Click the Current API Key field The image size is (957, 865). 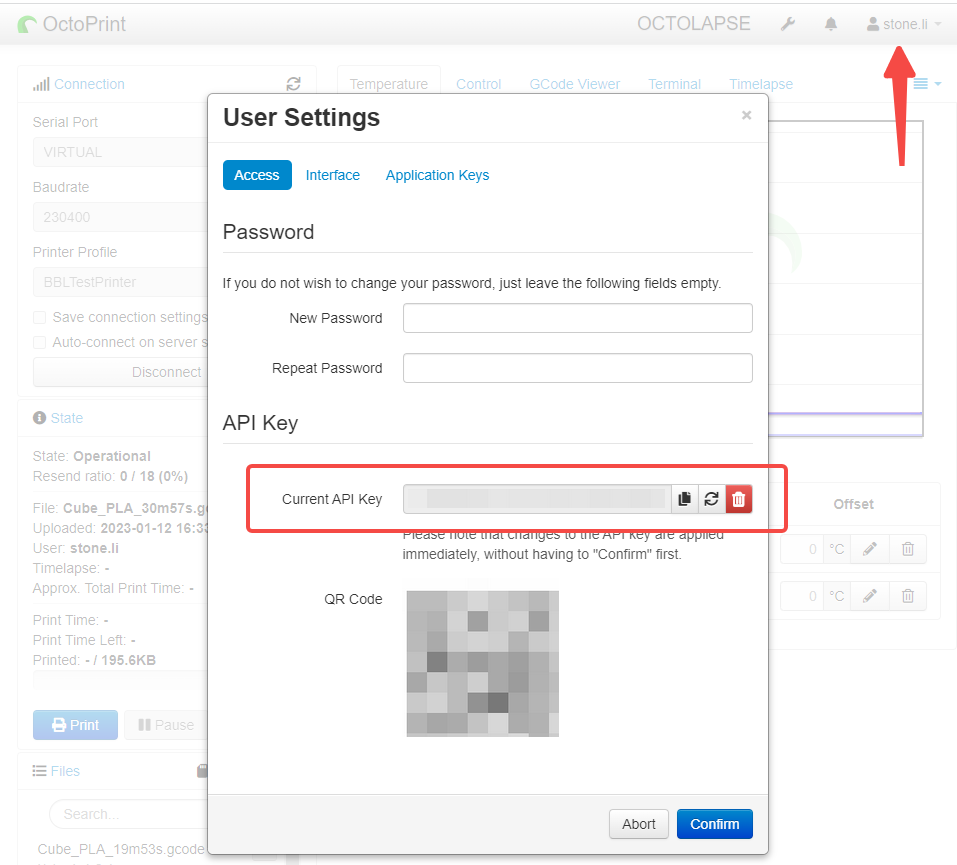537,499
